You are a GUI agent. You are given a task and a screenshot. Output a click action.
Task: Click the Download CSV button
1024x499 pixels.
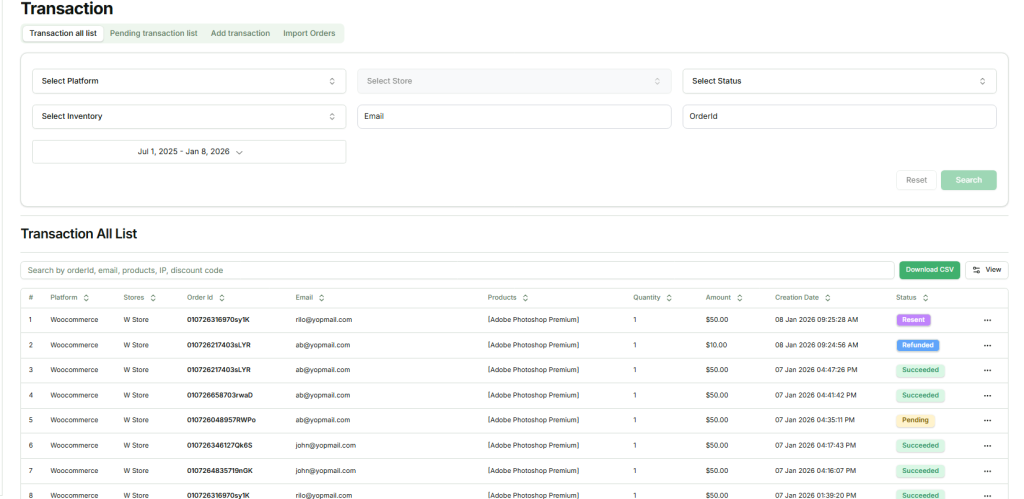coord(929,270)
